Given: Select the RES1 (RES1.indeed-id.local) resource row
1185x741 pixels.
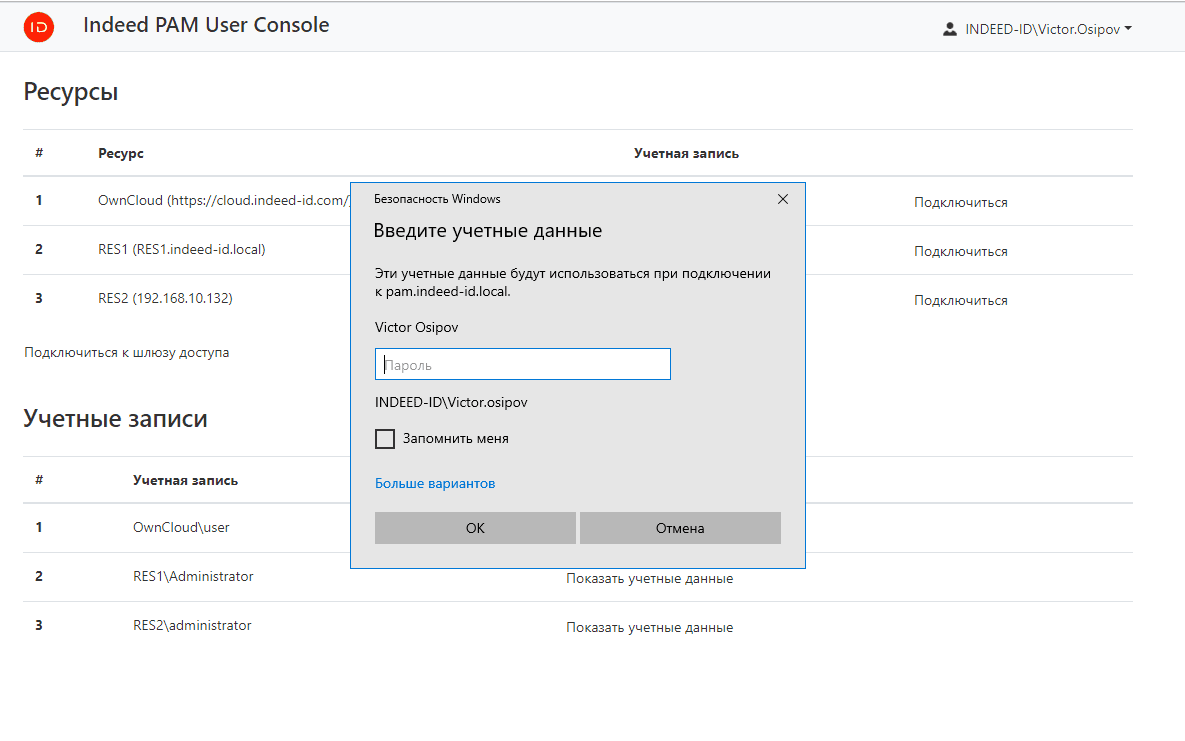Looking at the screenshot, I should (181, 250).
